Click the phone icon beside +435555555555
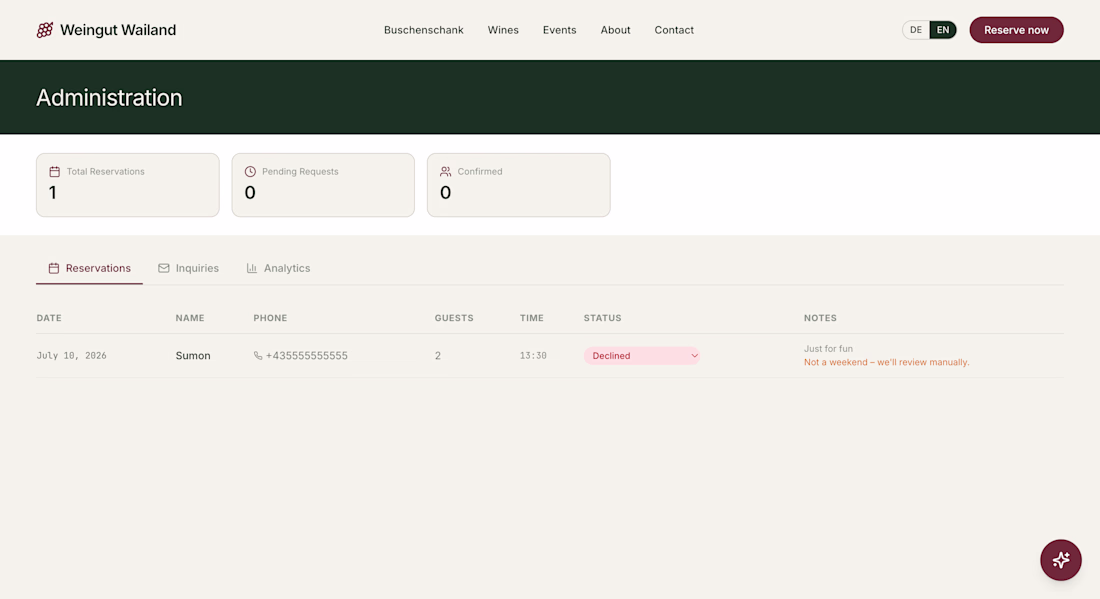Screen dimensions: 1100x599 click(257, 356)
